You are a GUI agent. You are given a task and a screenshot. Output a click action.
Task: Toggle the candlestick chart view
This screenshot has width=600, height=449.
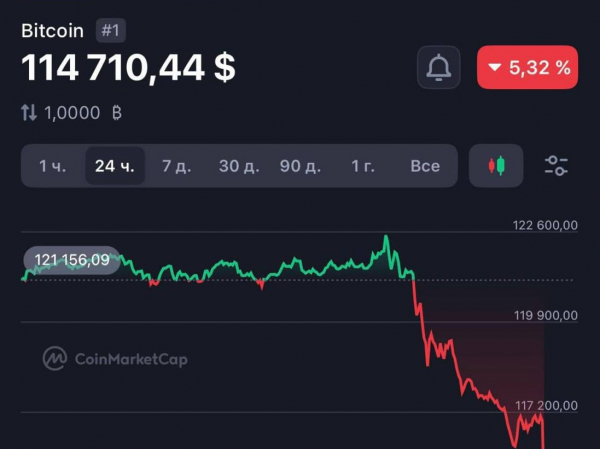tap(496, 166)
